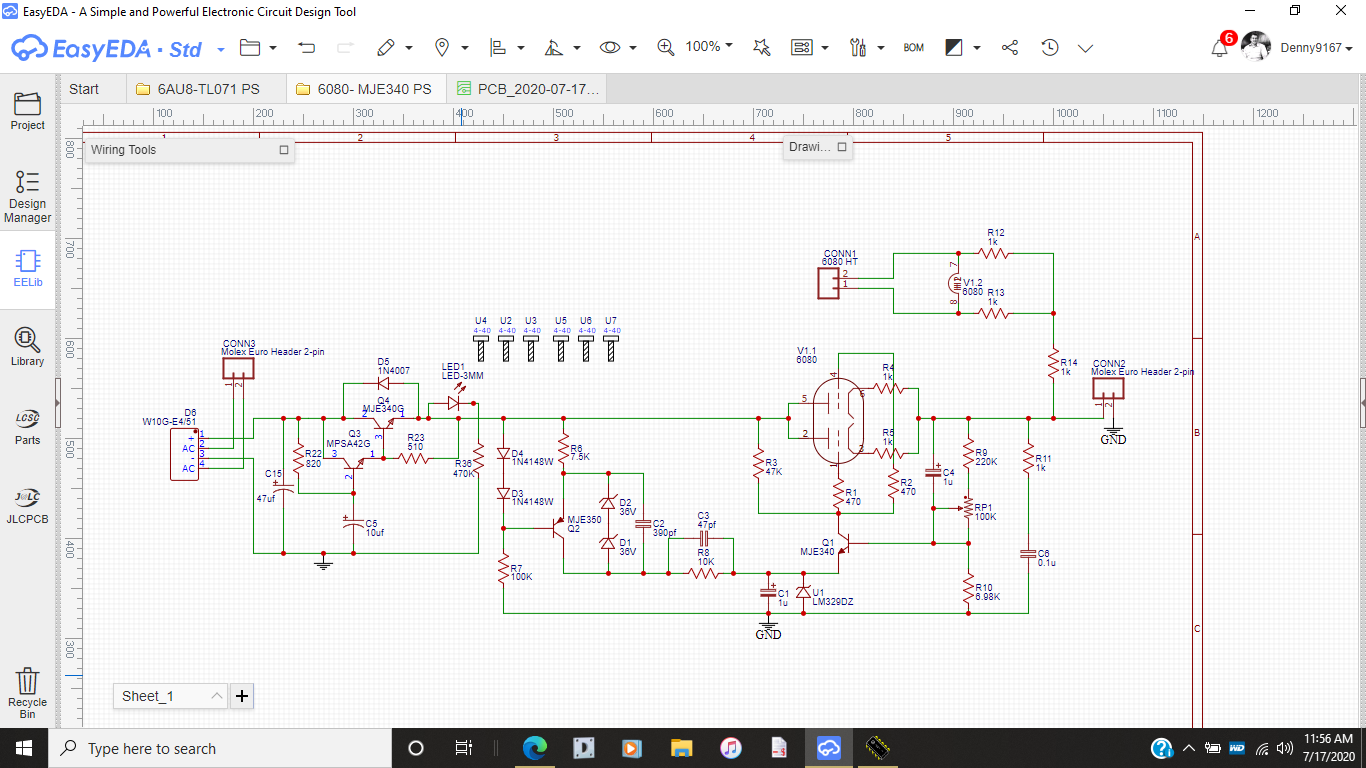Expand the Align menu arrow
1366x768 pixels.
click(521, 47)
